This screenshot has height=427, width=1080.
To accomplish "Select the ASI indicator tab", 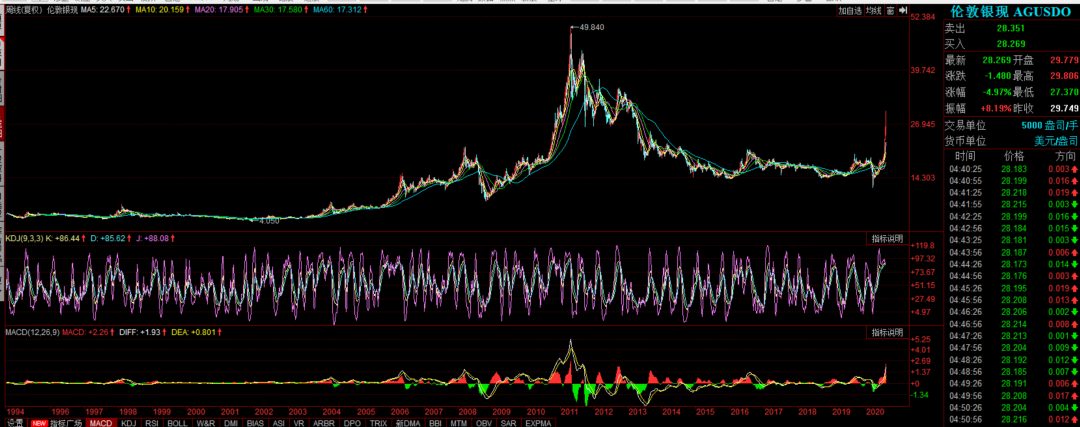I will (279, 422).
